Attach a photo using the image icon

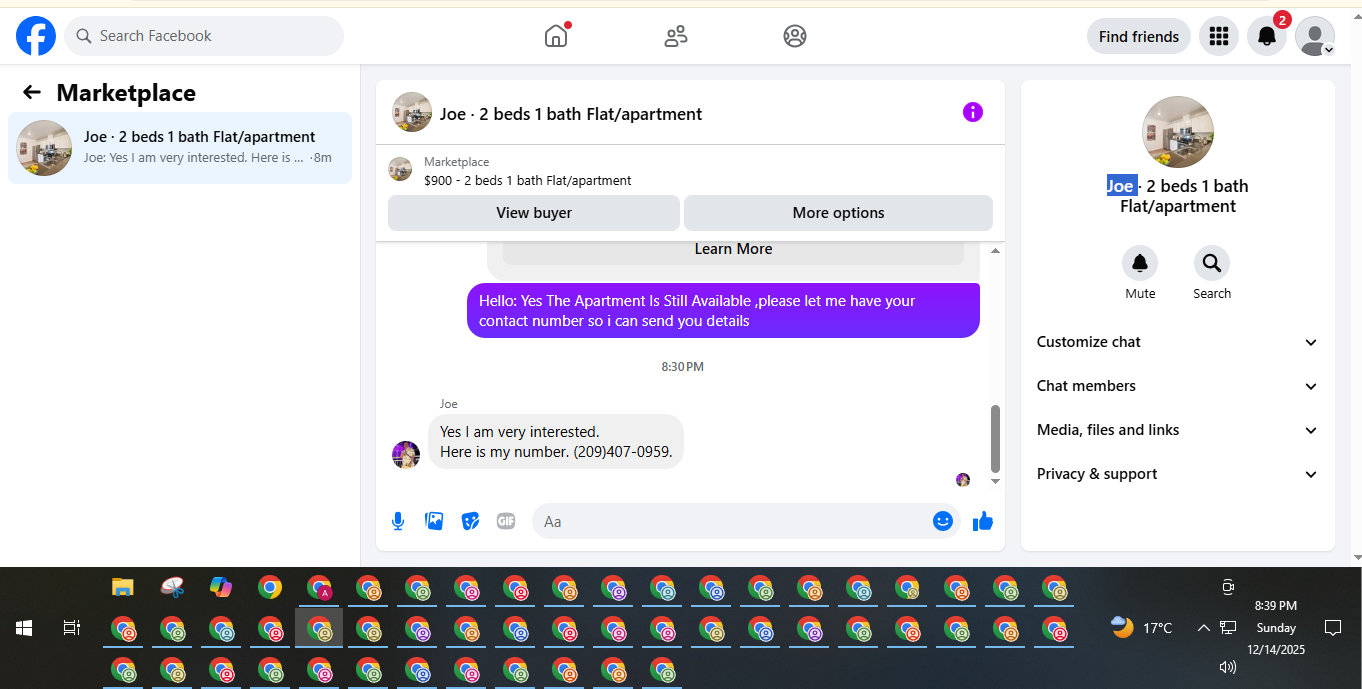pyautogui.click(x=434, y=521)
